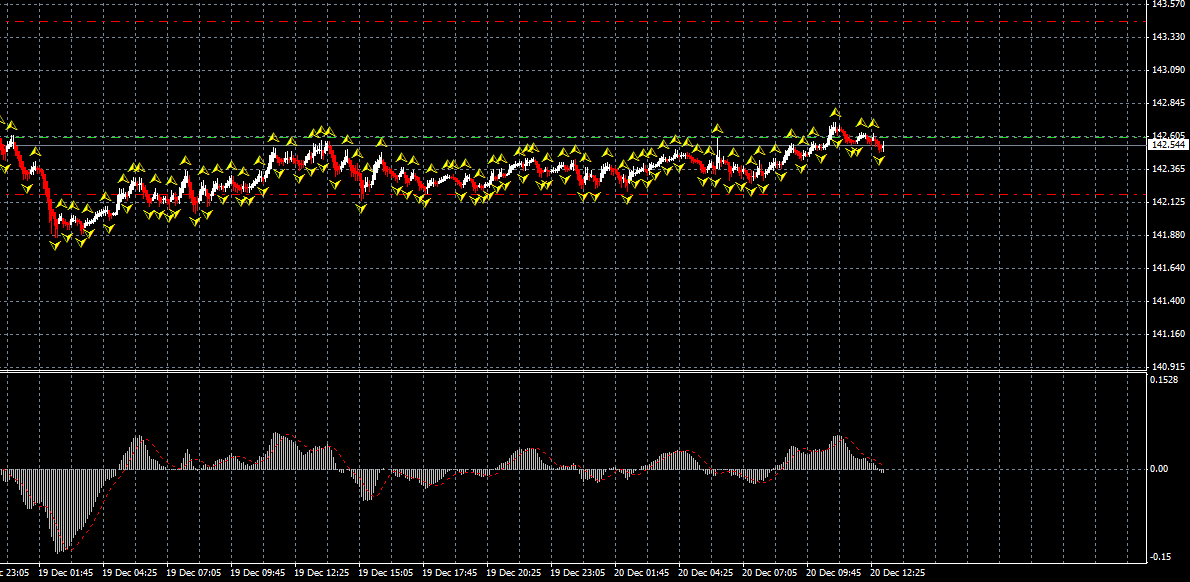Click the 19 Dec 04:25 time label

[x=130, y=573]
